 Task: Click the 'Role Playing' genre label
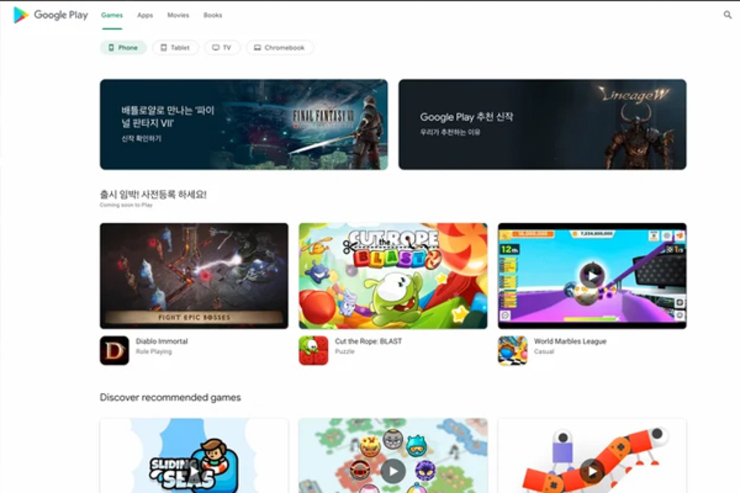[153, 351]
